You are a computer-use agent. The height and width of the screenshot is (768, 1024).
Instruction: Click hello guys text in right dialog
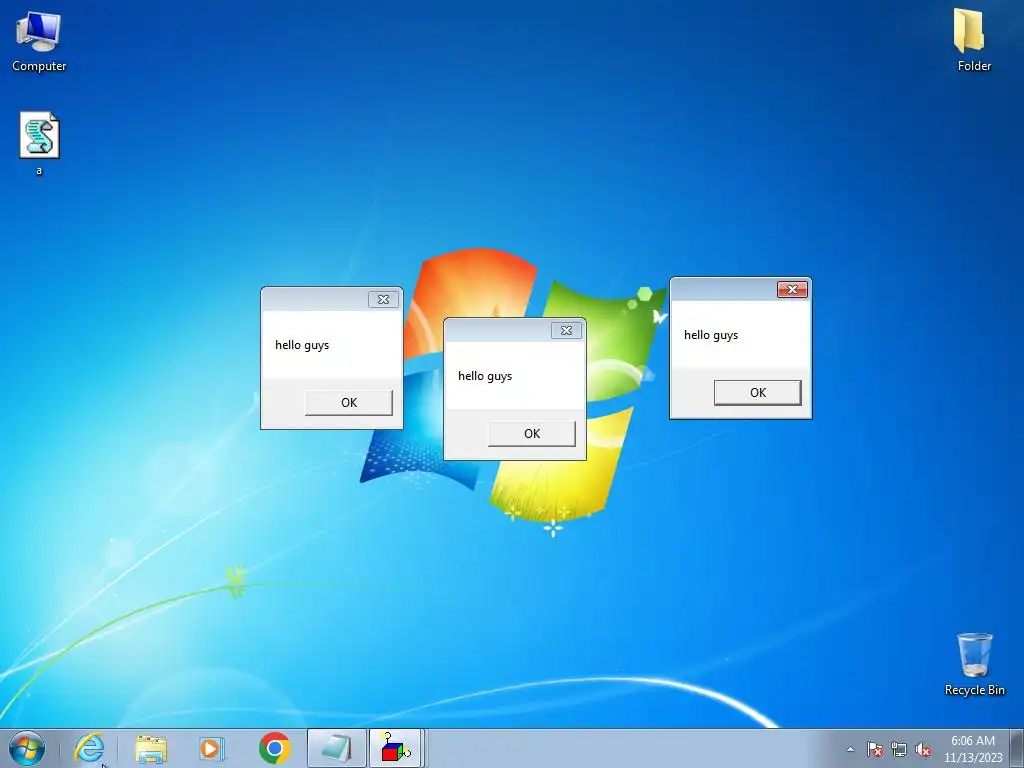point(711,335)
